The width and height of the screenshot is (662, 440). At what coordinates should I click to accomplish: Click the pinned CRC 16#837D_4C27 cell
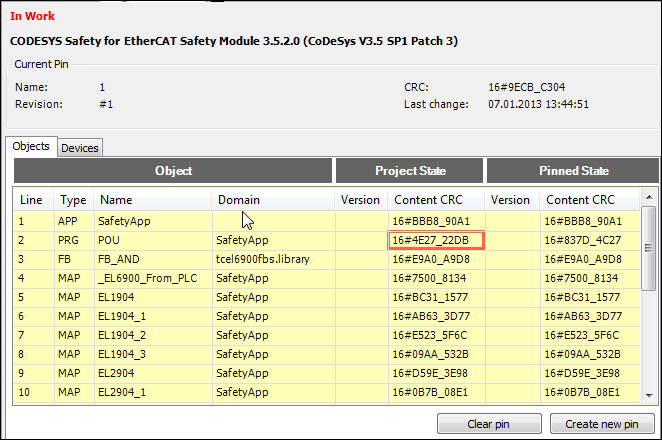[584, 240]
